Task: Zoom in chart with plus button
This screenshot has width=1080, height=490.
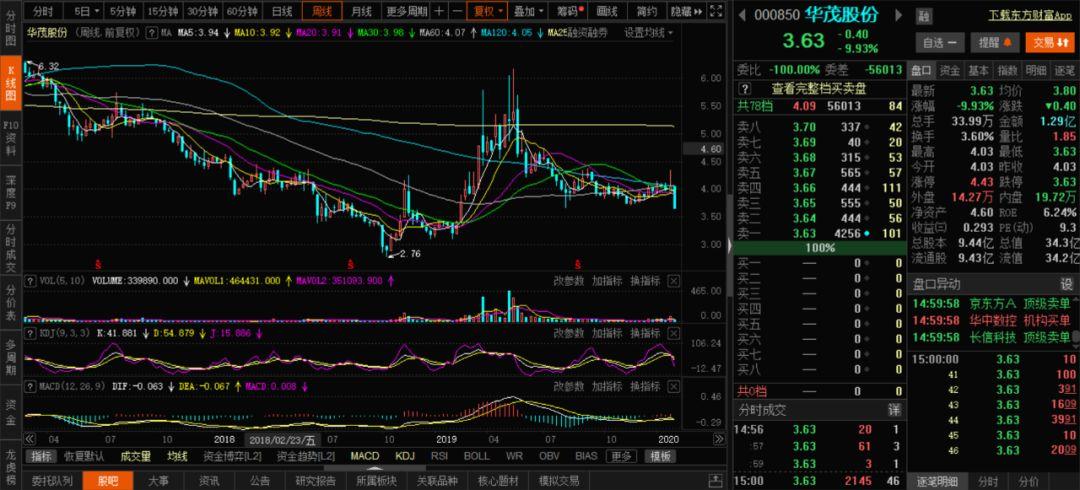Action: [x=439, y=11]
